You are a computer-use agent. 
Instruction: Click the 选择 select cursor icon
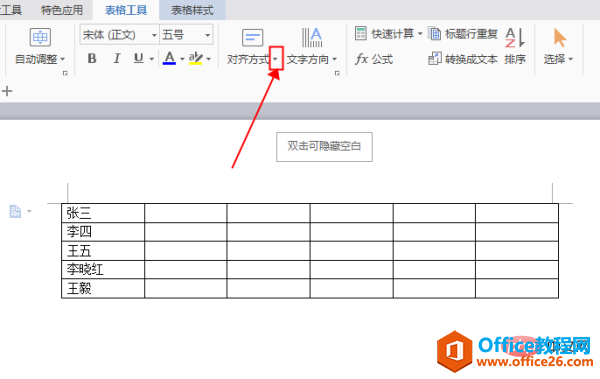point(560,38)
